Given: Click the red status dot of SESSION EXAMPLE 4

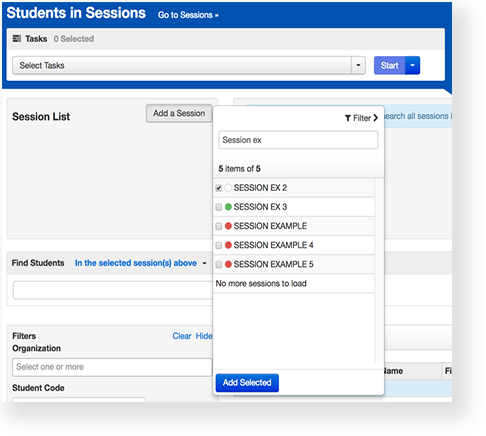Looking at the screenshot, I should (x=228, y=245).
